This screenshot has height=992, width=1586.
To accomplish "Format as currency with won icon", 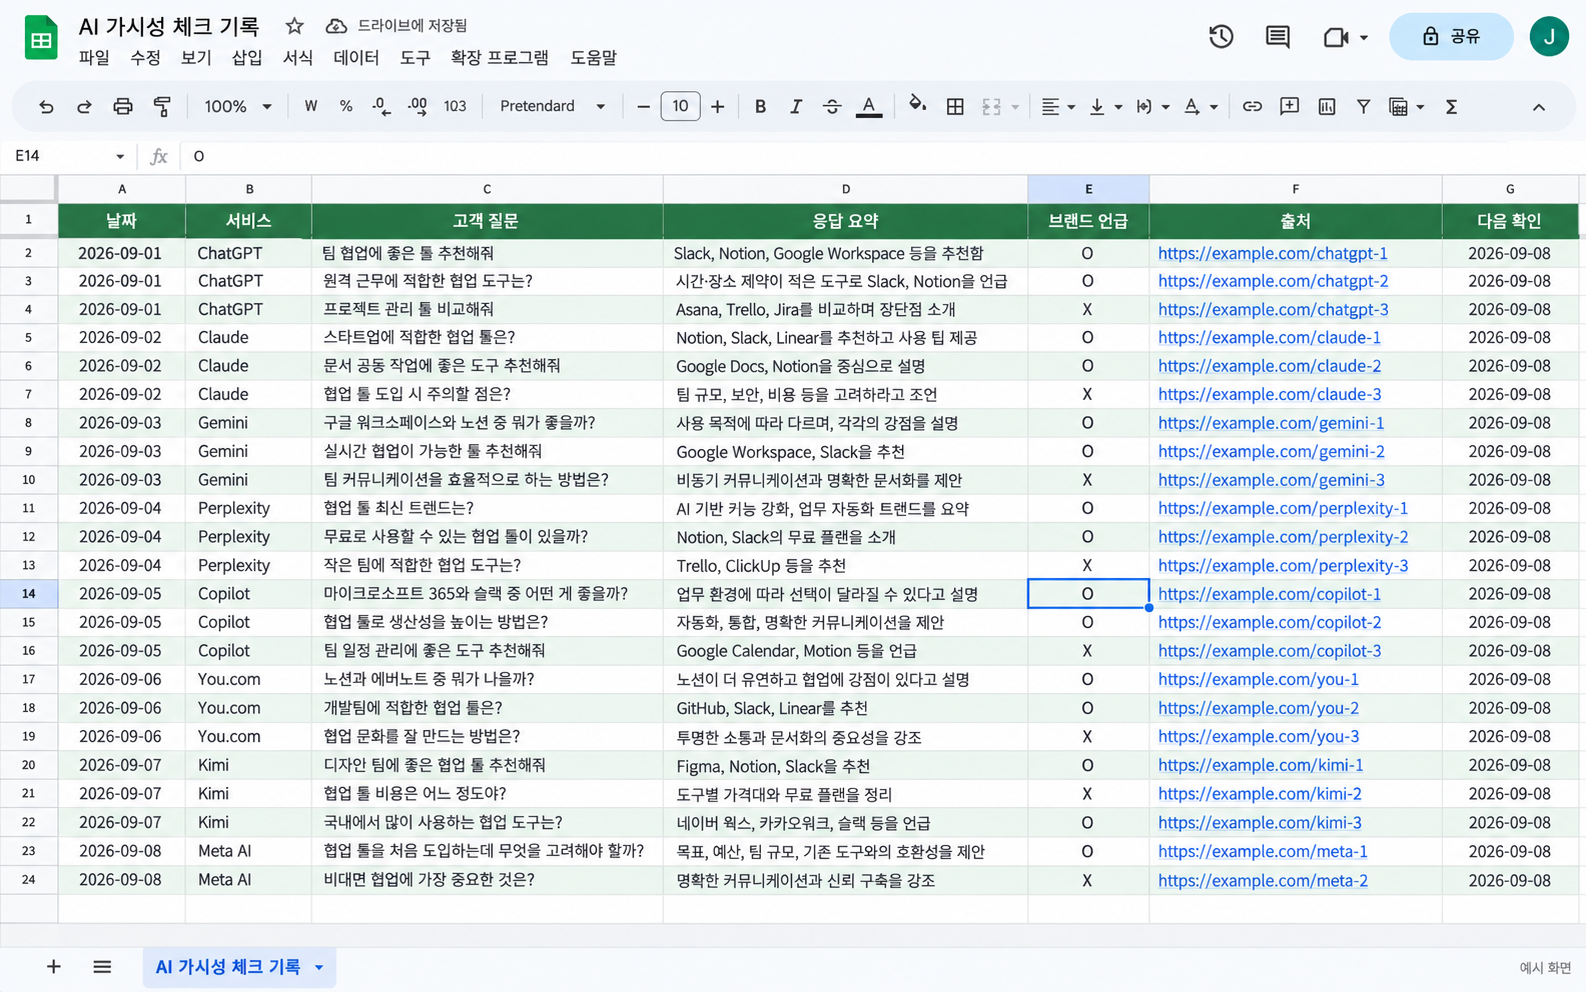I will (311, 106).
